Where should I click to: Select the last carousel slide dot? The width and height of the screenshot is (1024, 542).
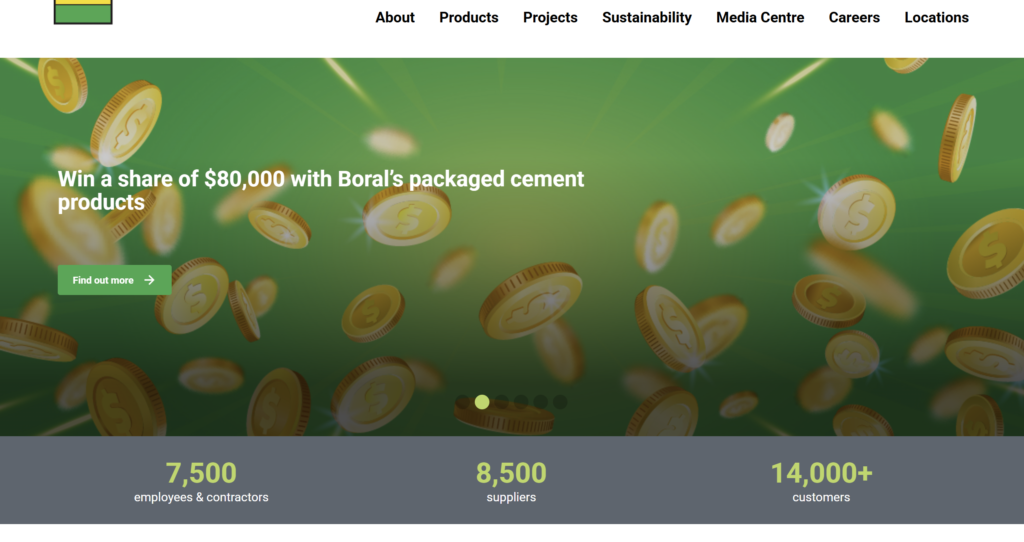(560, 402)
